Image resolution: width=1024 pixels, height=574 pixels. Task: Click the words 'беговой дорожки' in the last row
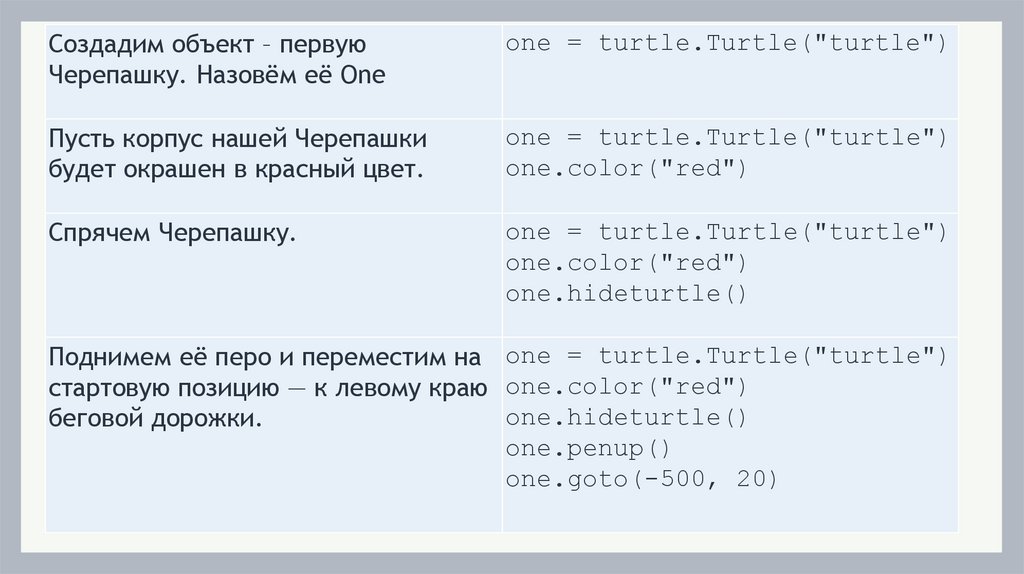coord(154,419)
